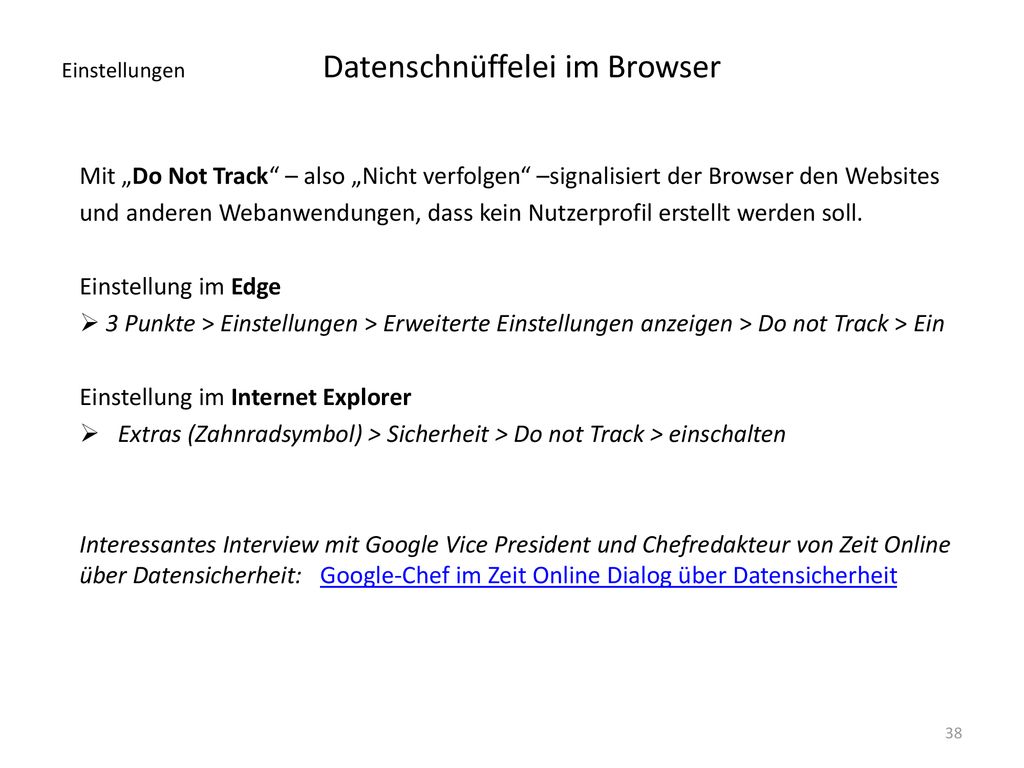Click the bold Do Not Track text

tap(200, 176)
